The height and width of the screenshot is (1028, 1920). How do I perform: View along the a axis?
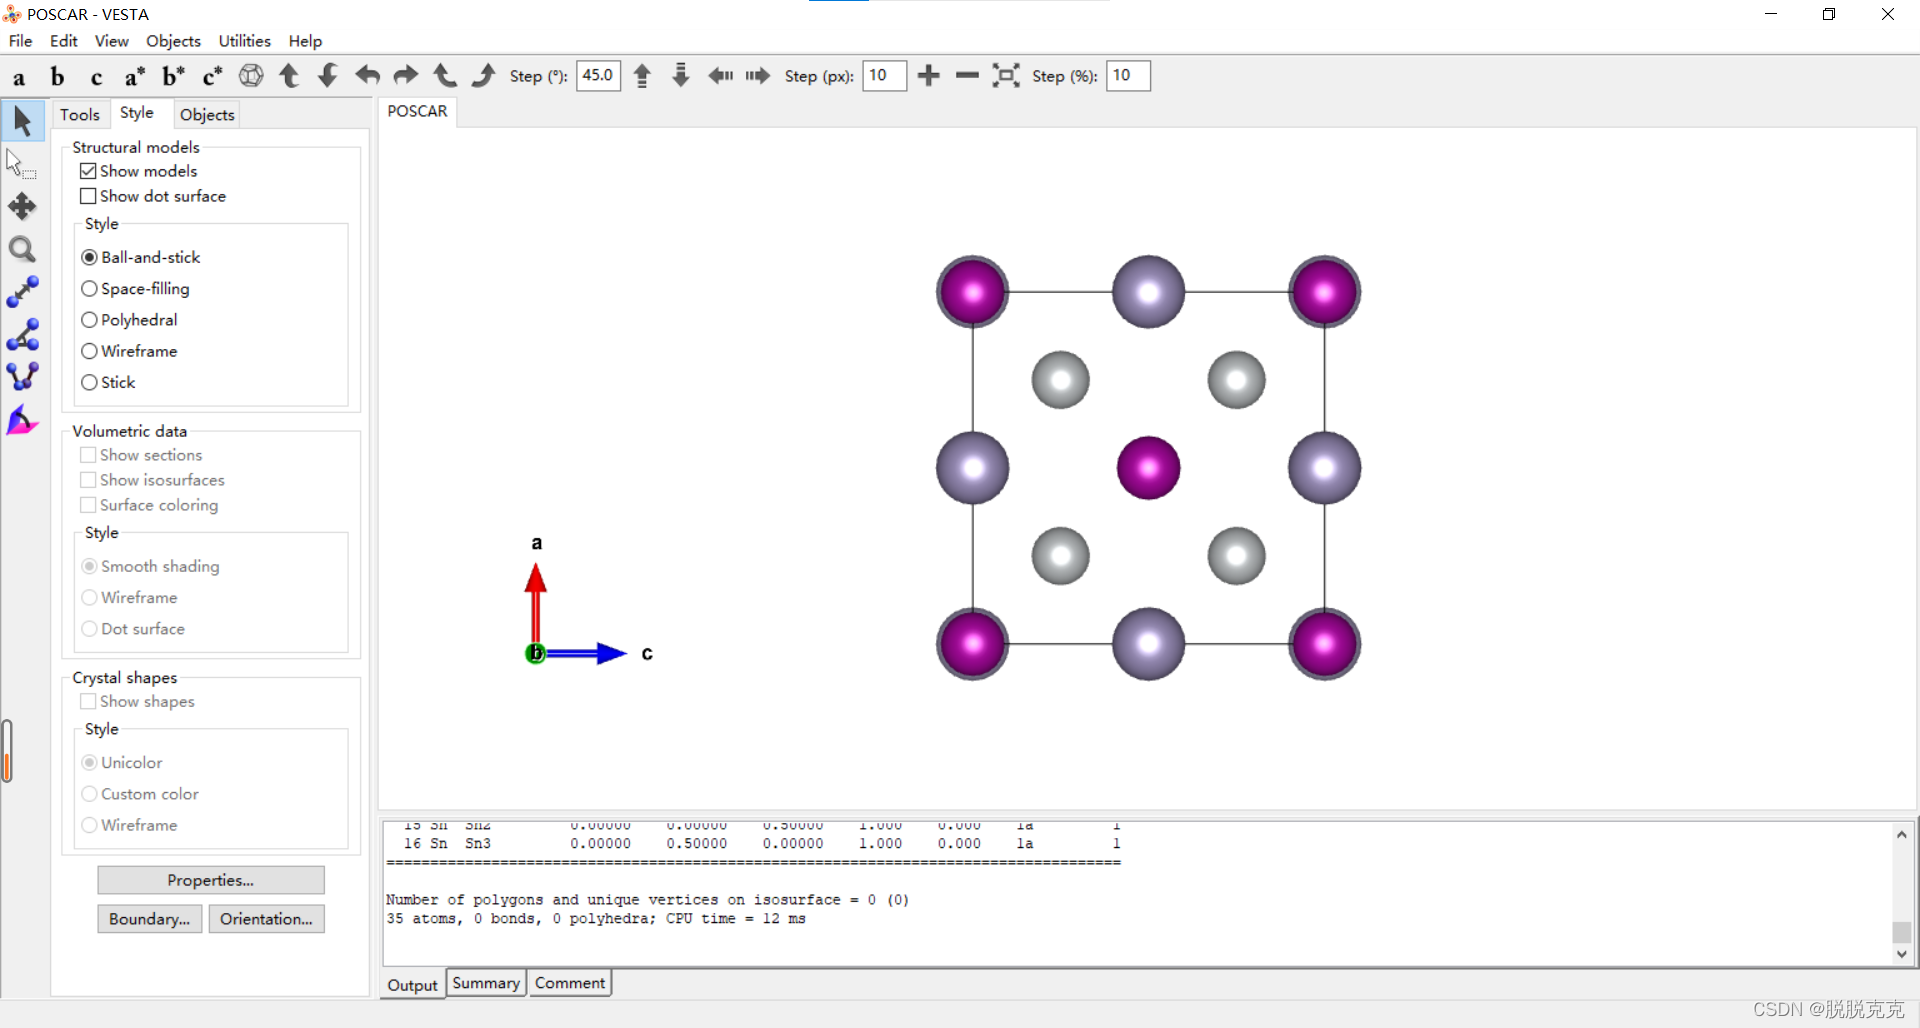[19, 77]
